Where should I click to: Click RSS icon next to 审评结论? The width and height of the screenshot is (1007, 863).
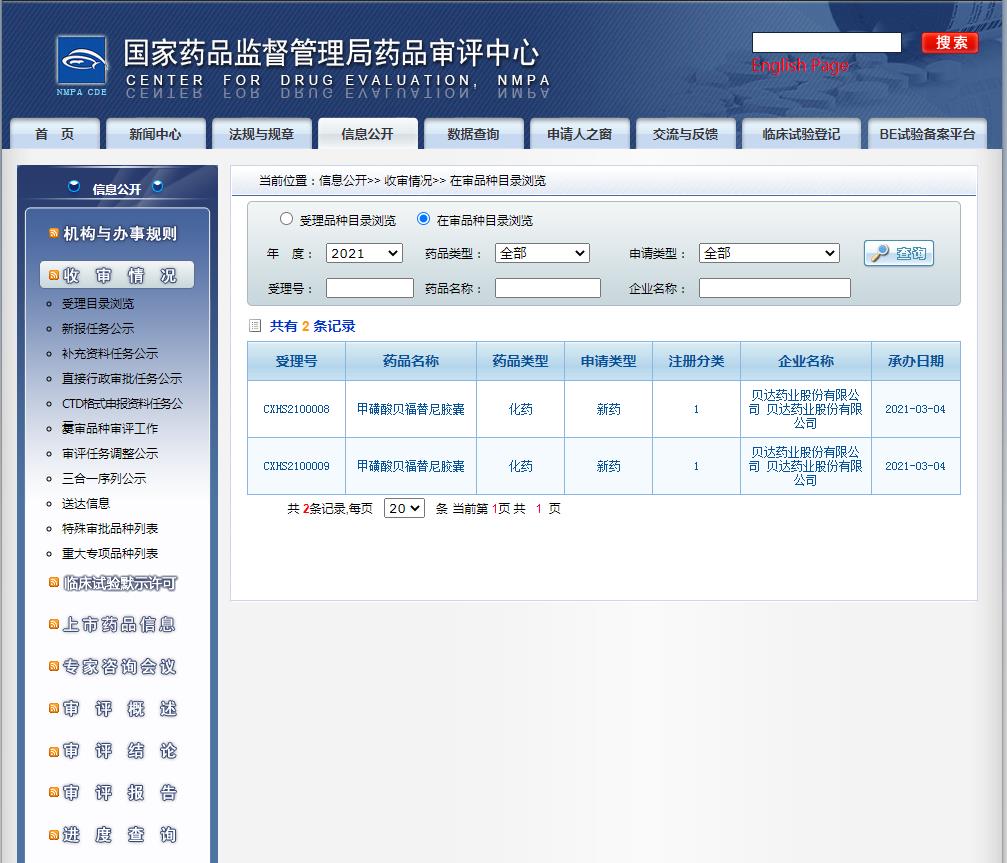pos(54,751)
